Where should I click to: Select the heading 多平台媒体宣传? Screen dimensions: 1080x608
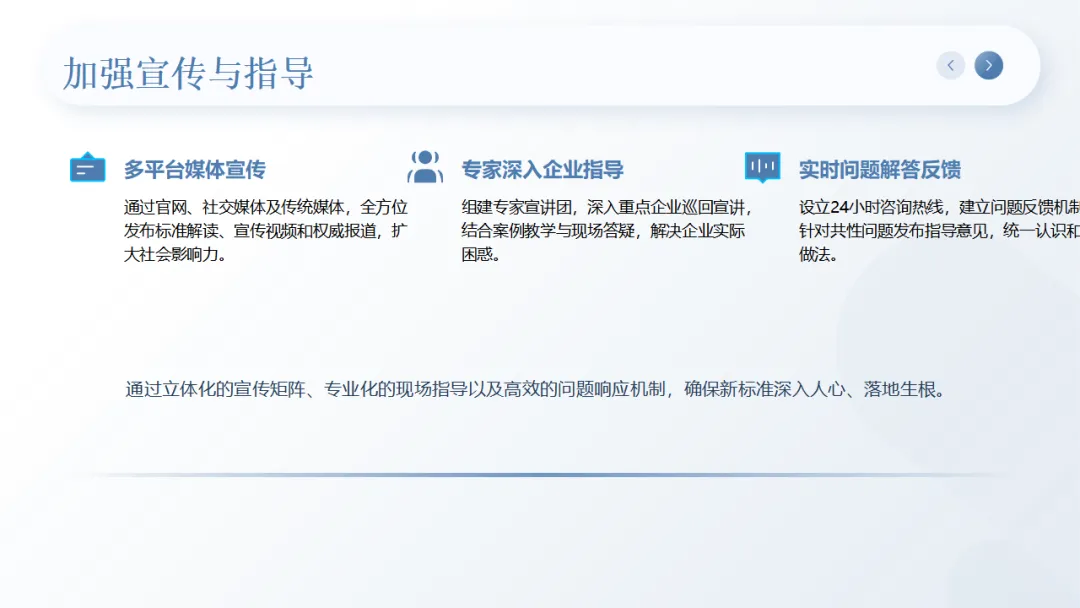[x=195, y=169]
